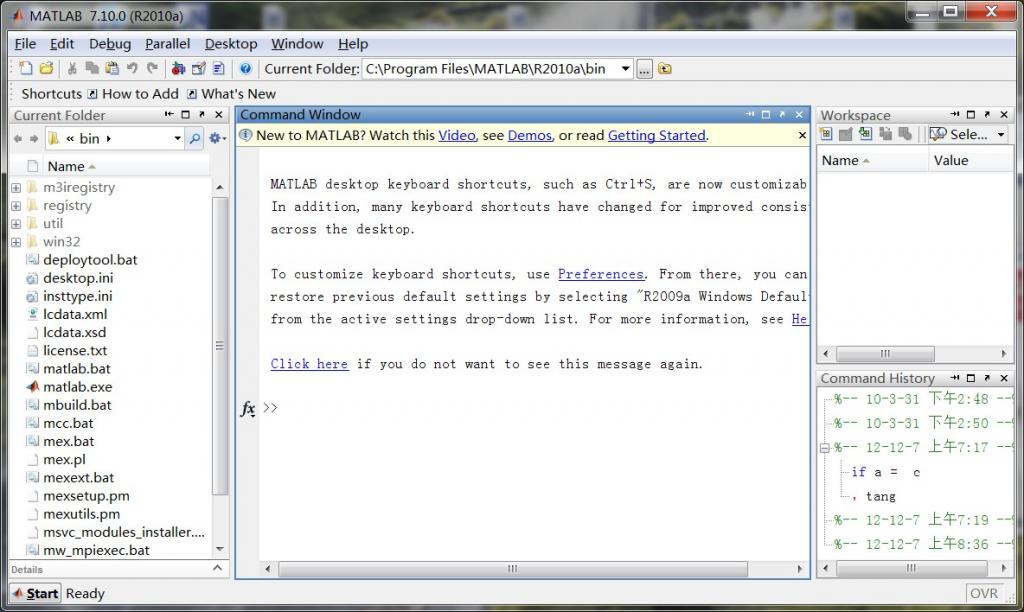Screen dimensions: 1024x612
Task: Expand the m3iregistry folder
Action: point(16,187)
